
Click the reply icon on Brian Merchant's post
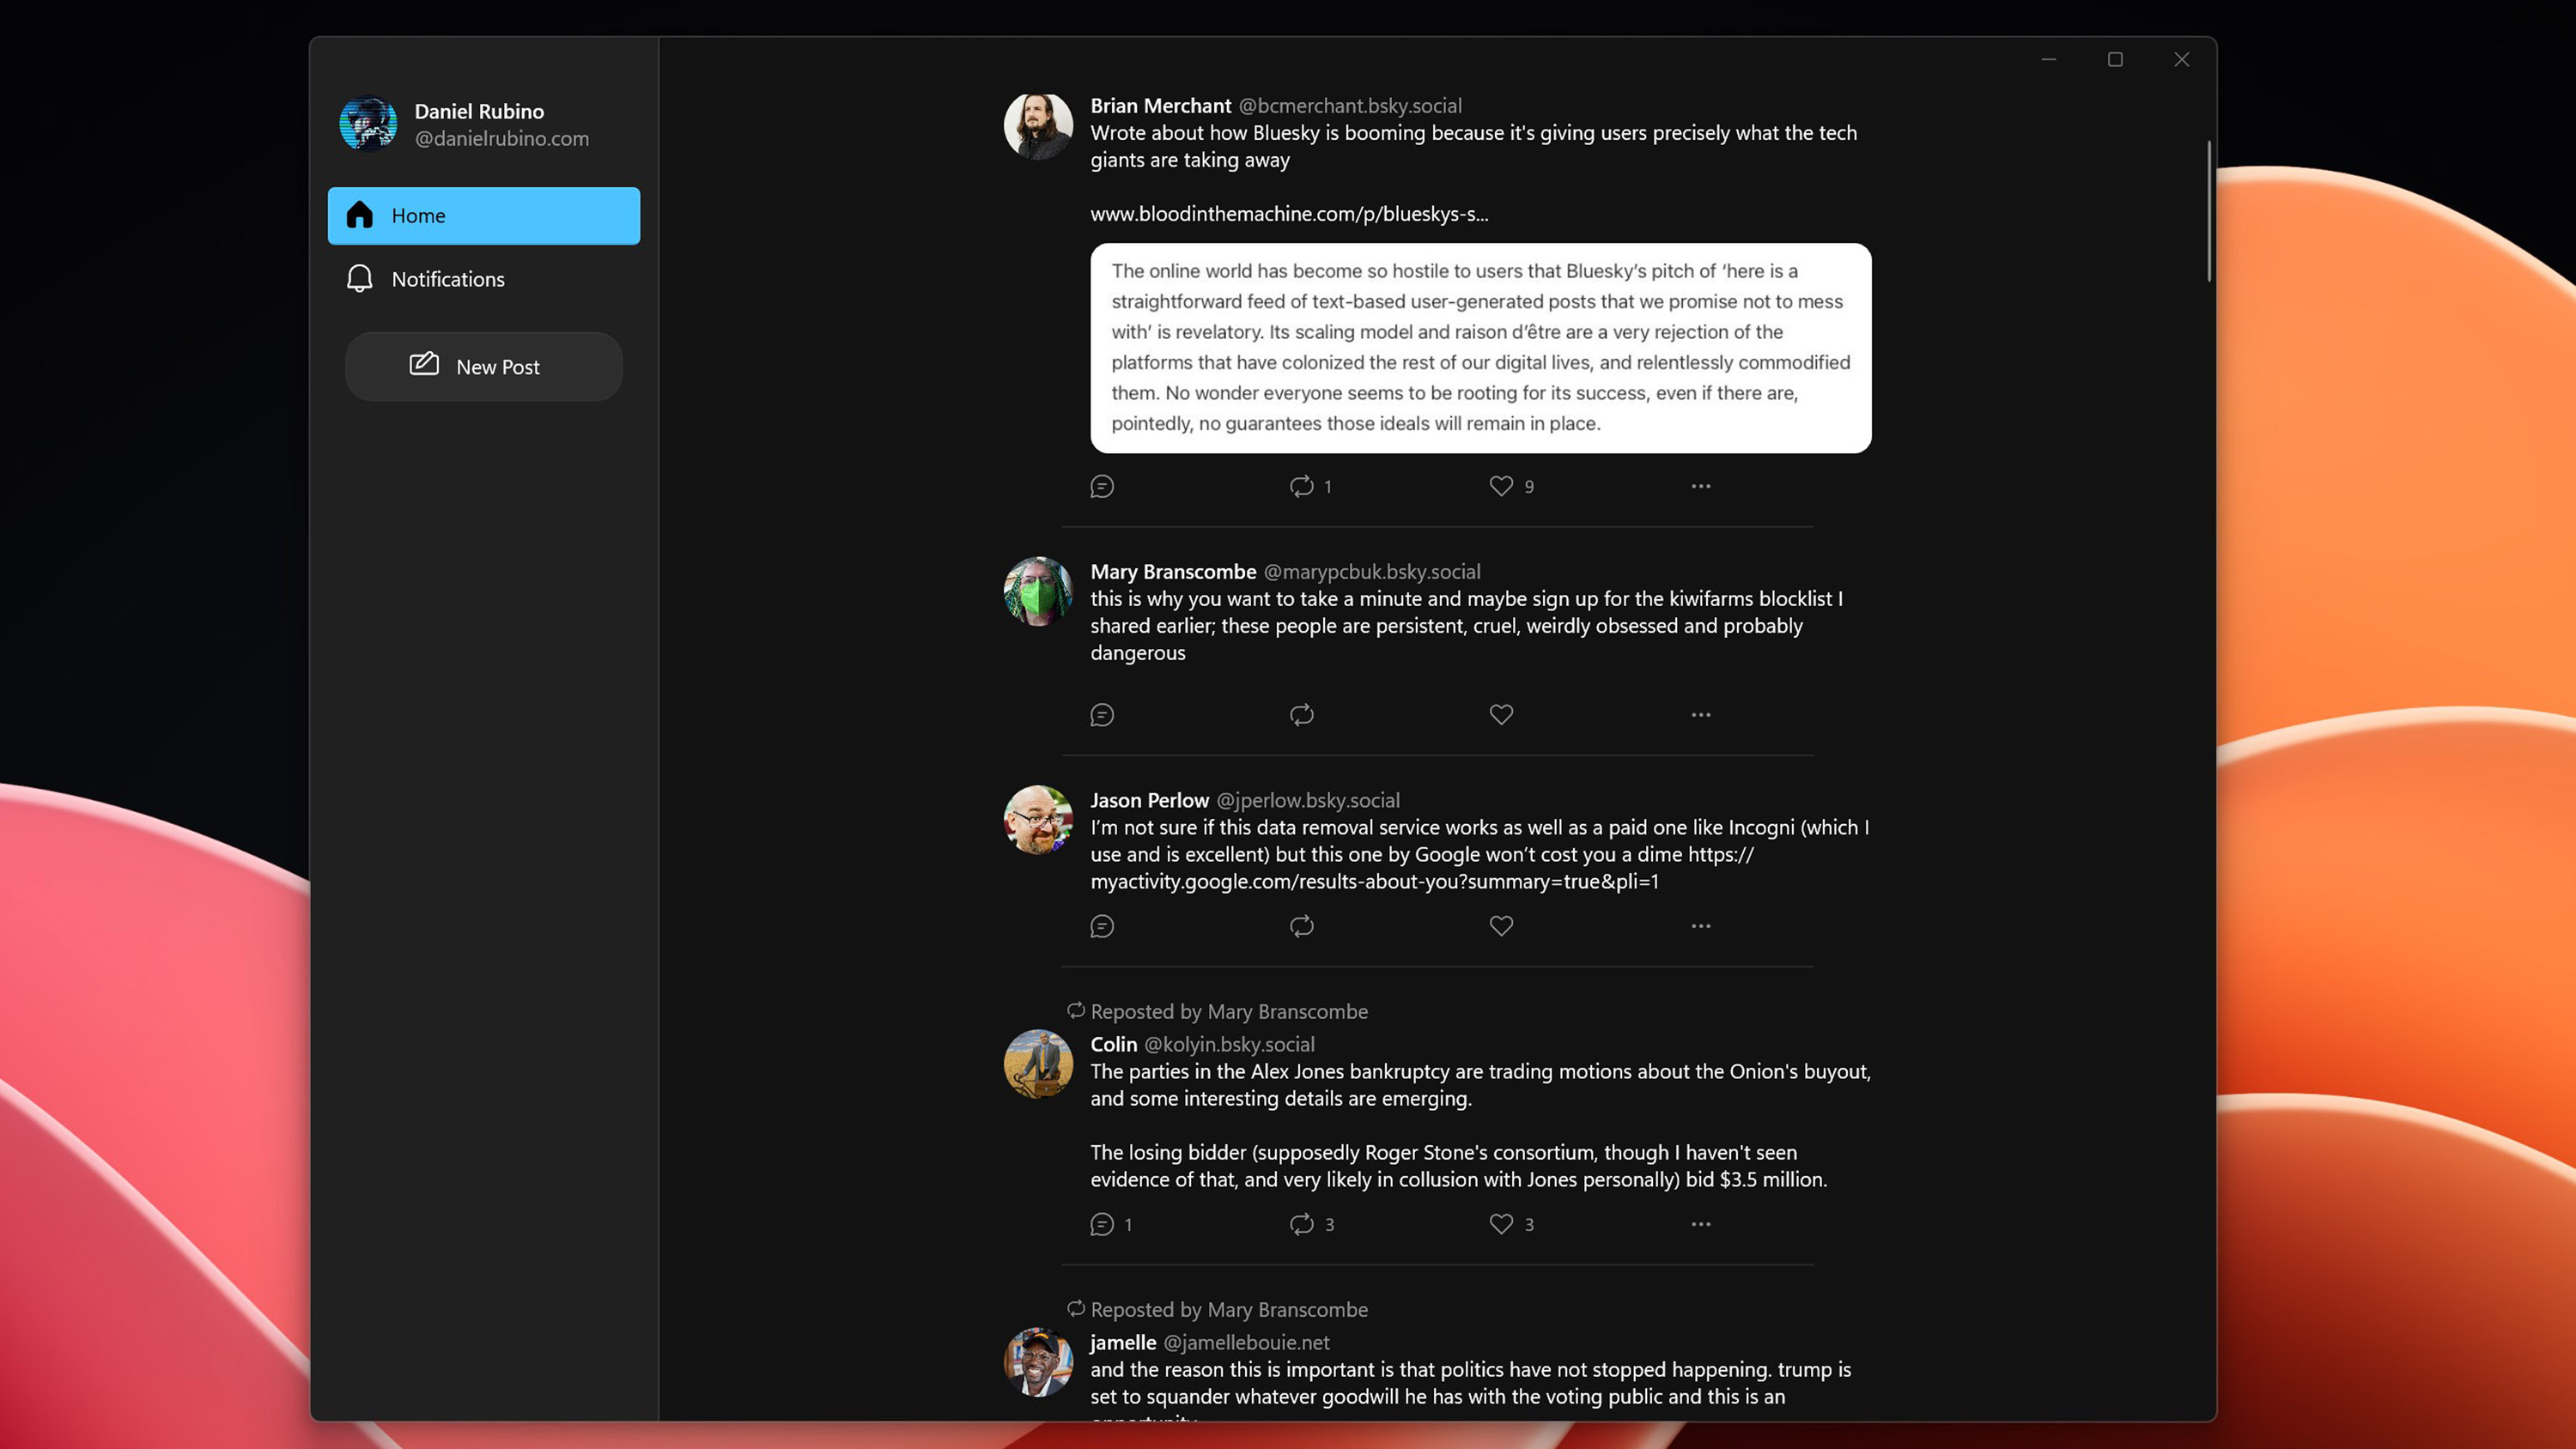1103,485
